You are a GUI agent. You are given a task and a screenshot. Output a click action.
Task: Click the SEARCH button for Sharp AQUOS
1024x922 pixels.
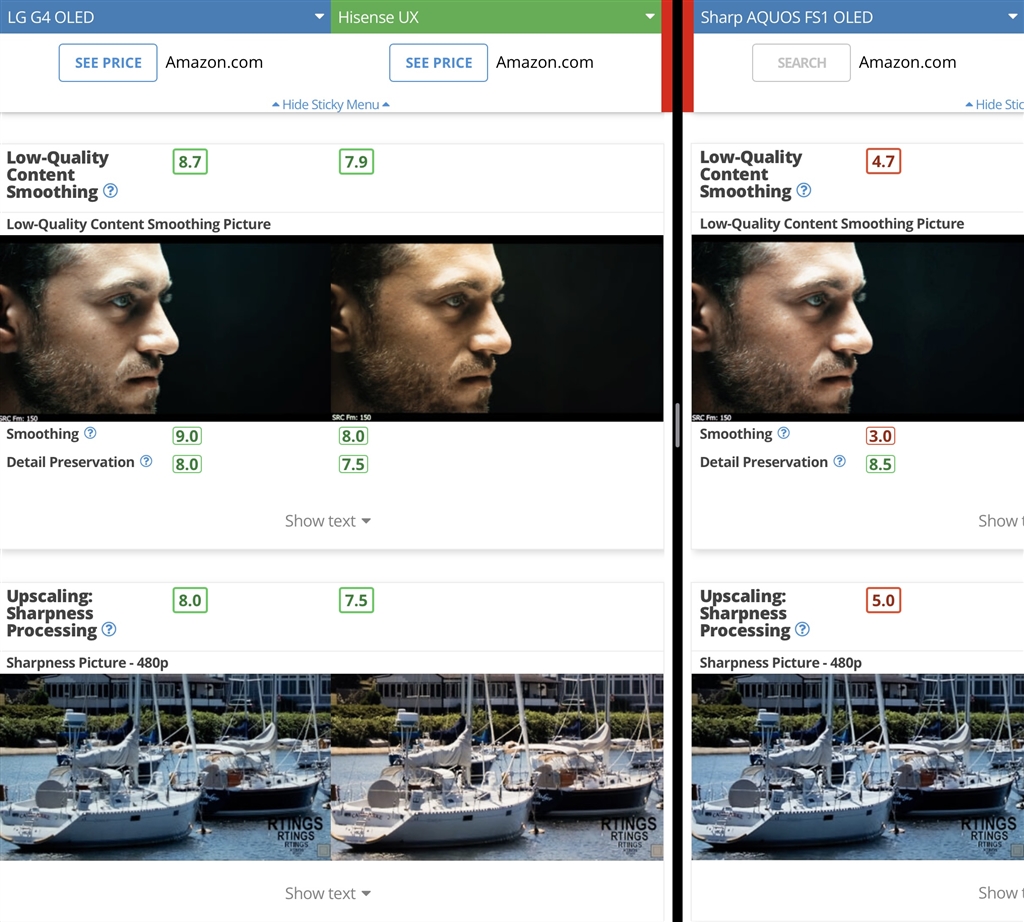(801, 63)
